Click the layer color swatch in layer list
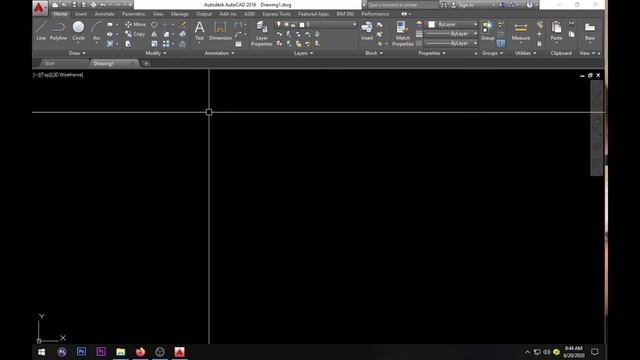This screenshot has width=640, height=360. coord(302,24)
